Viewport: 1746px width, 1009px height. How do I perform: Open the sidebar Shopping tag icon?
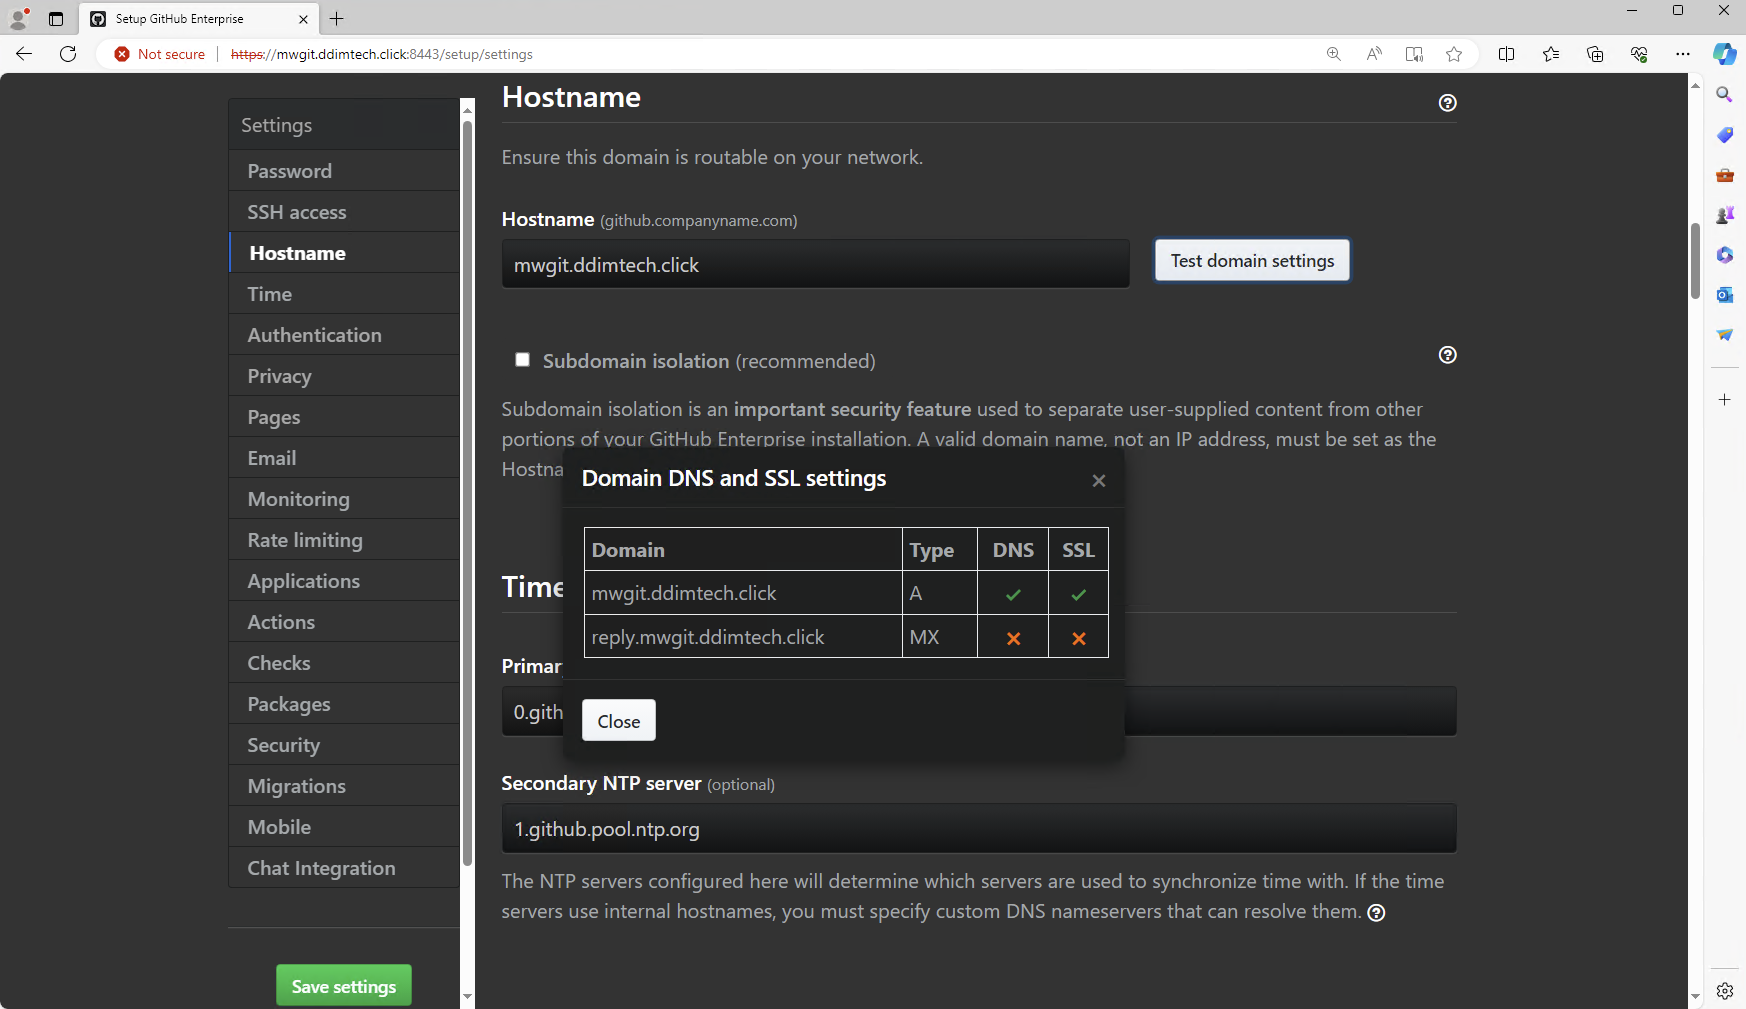click(1724, 135)
